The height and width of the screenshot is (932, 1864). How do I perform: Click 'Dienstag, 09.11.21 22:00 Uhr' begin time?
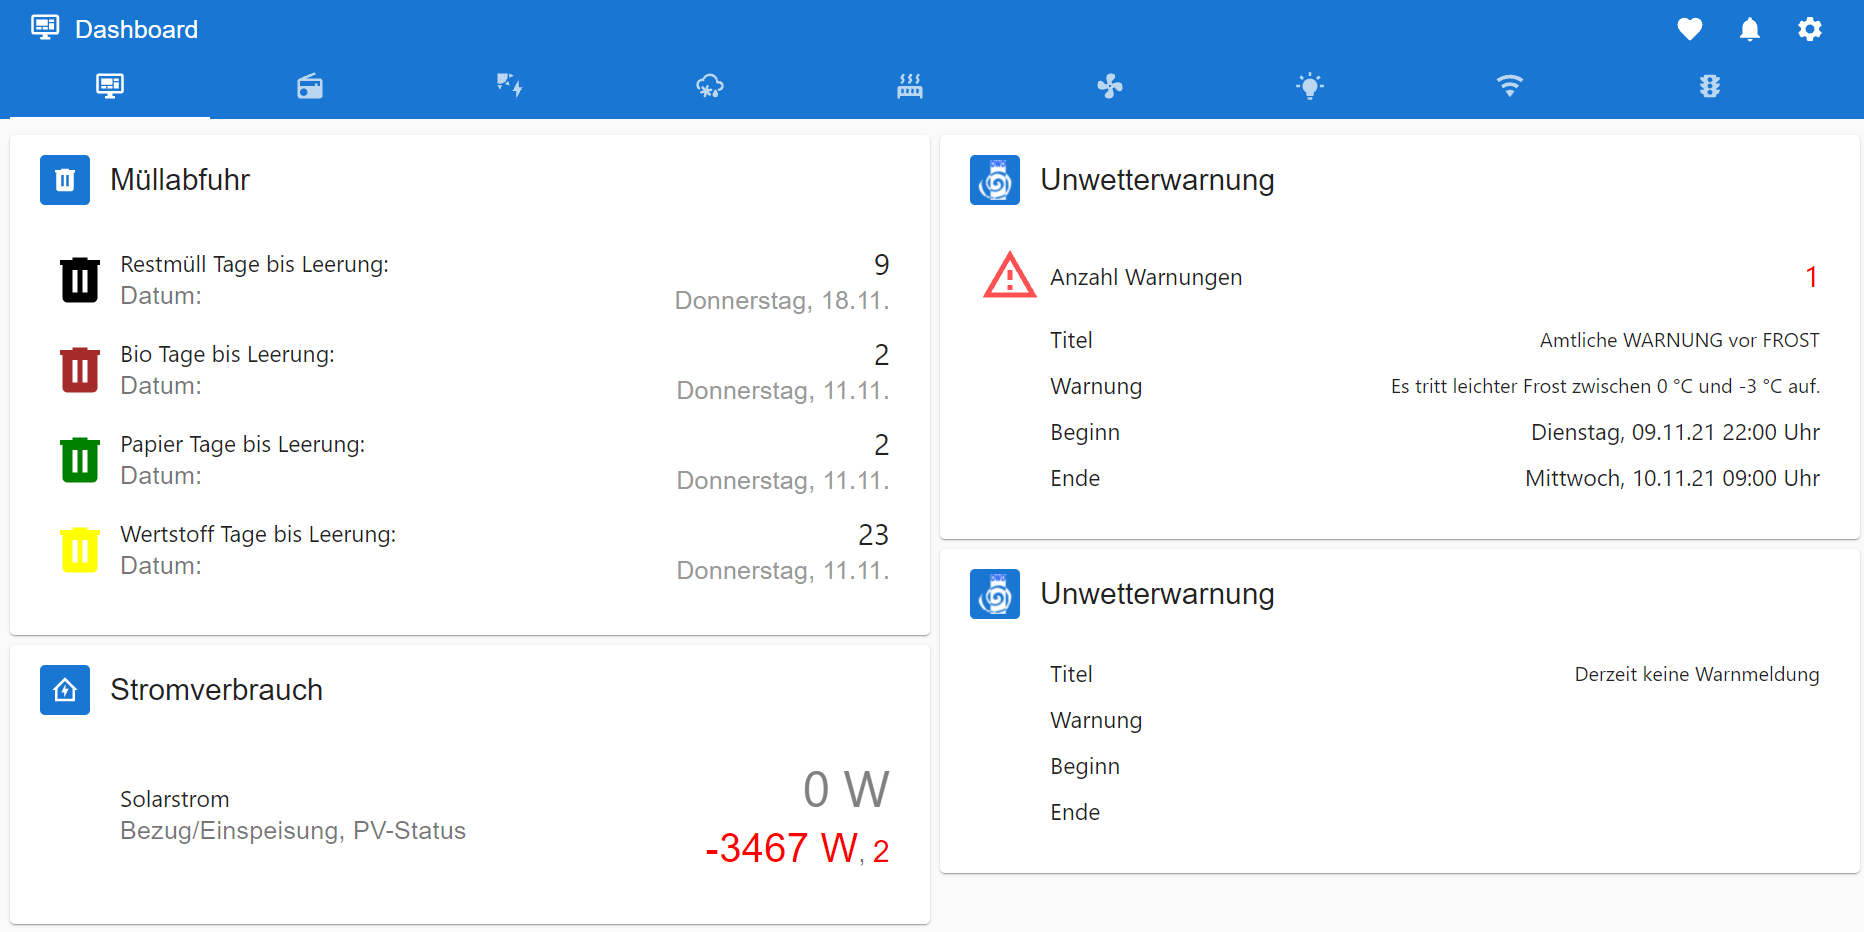point(1675,432)
